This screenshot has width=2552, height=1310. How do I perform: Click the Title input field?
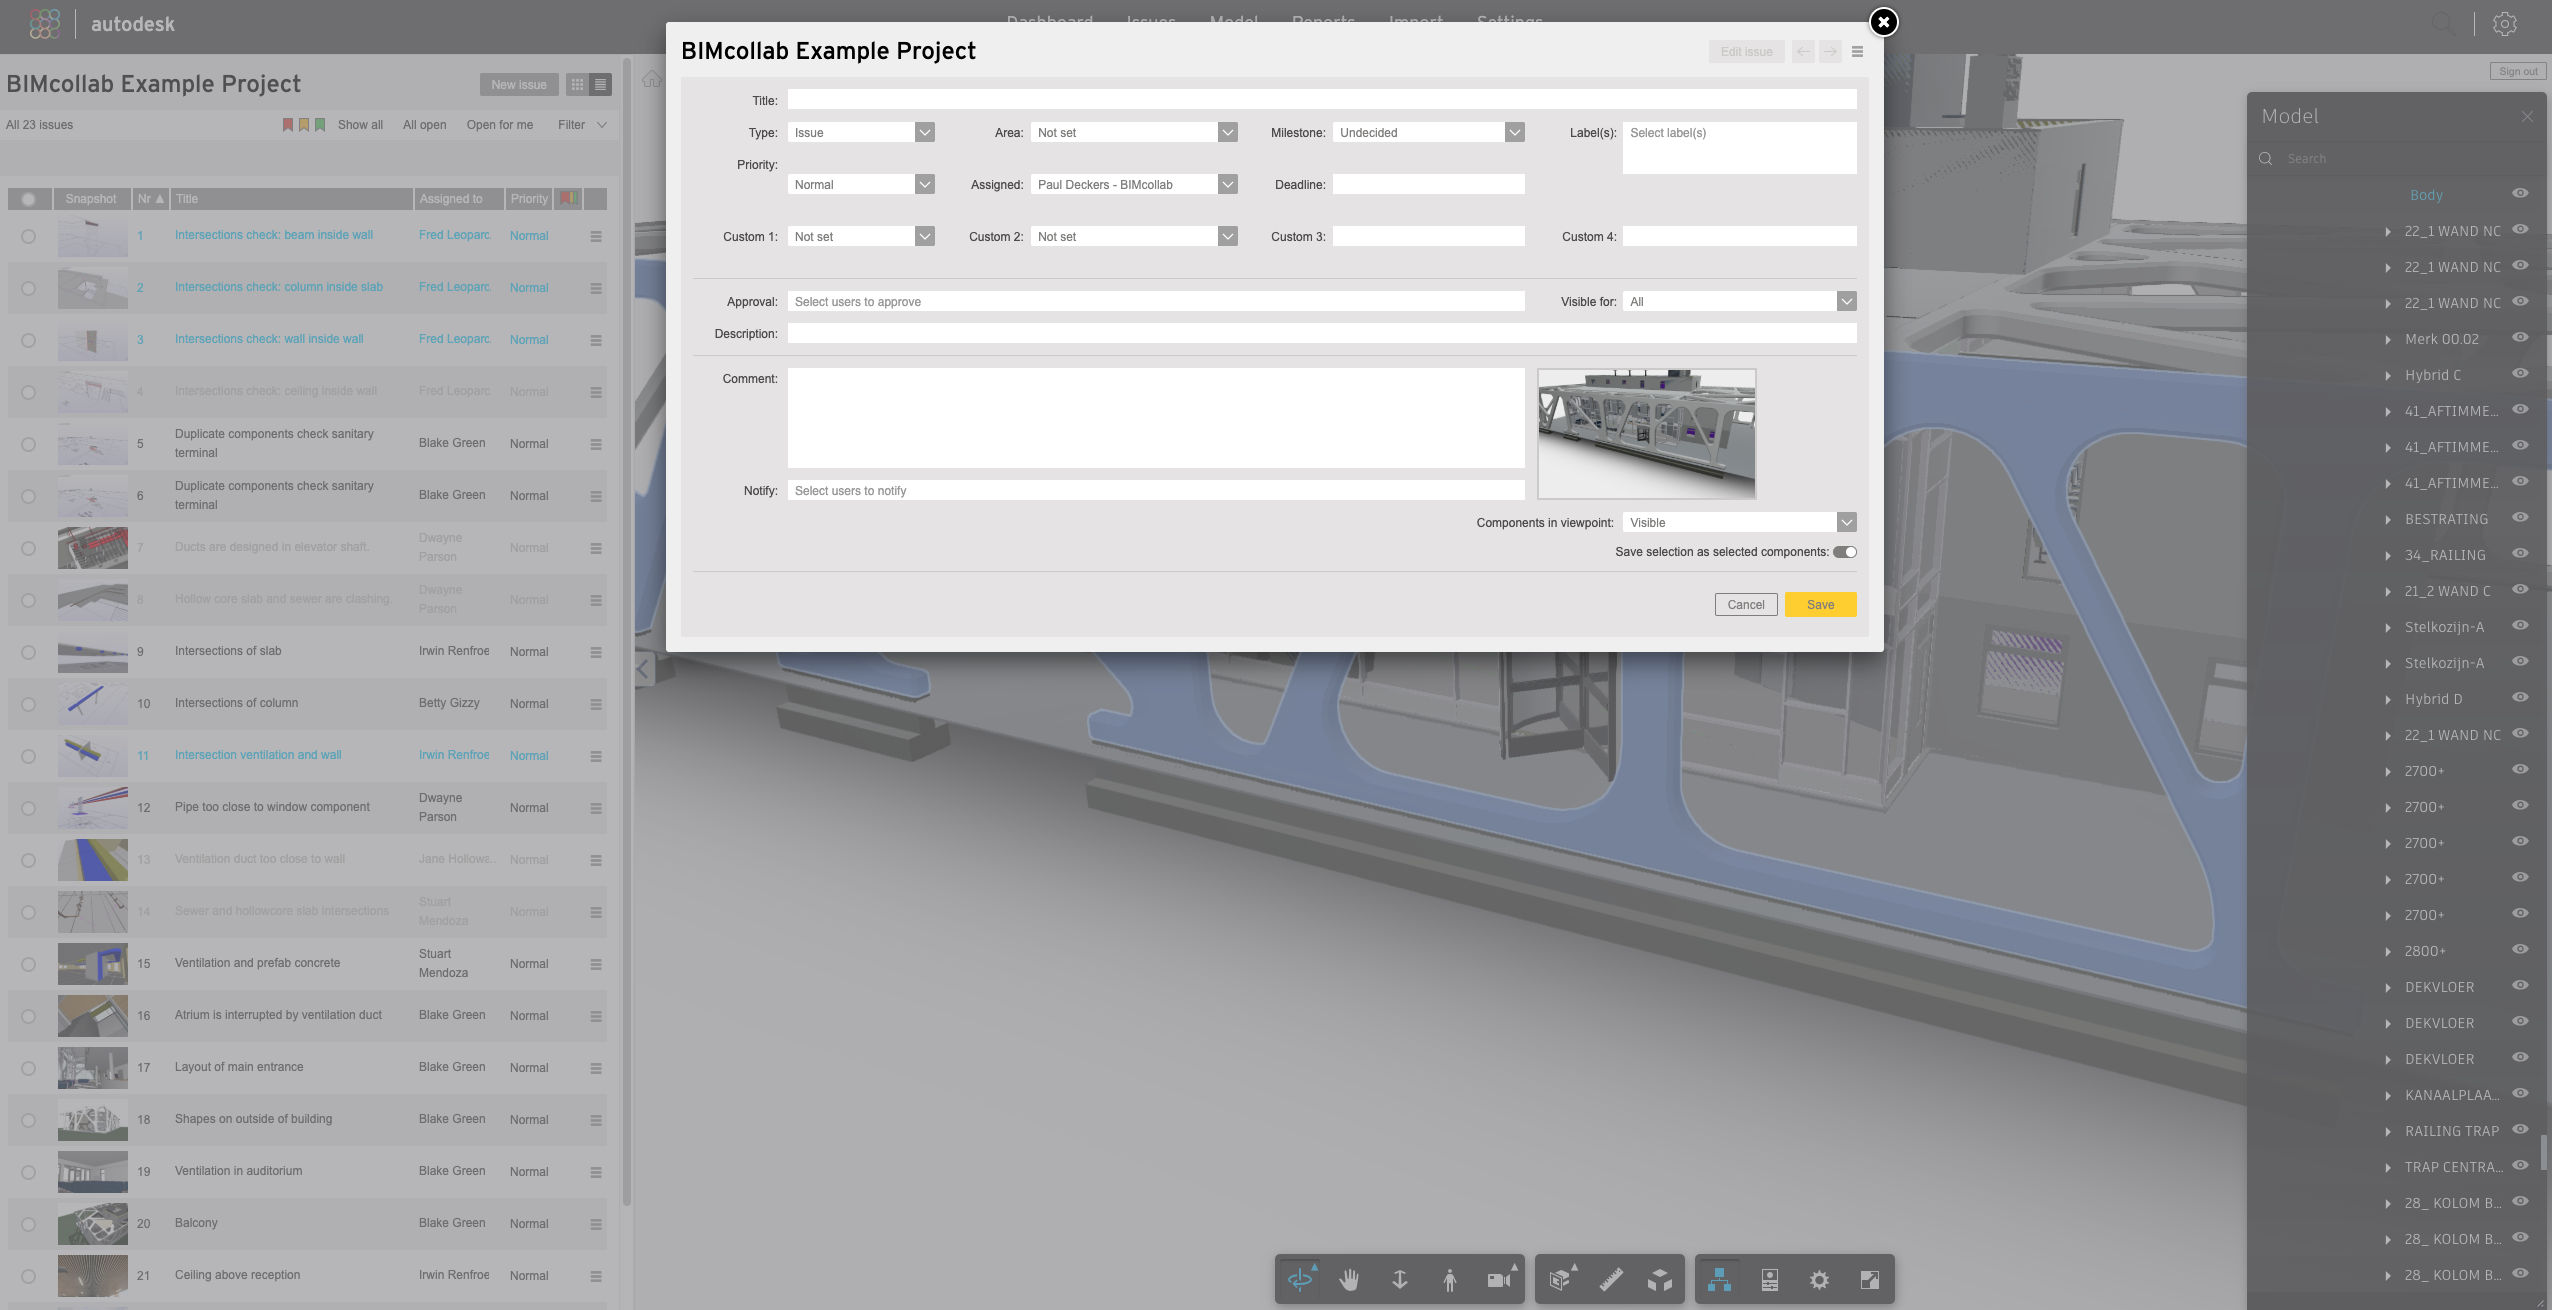(1321, 100)
